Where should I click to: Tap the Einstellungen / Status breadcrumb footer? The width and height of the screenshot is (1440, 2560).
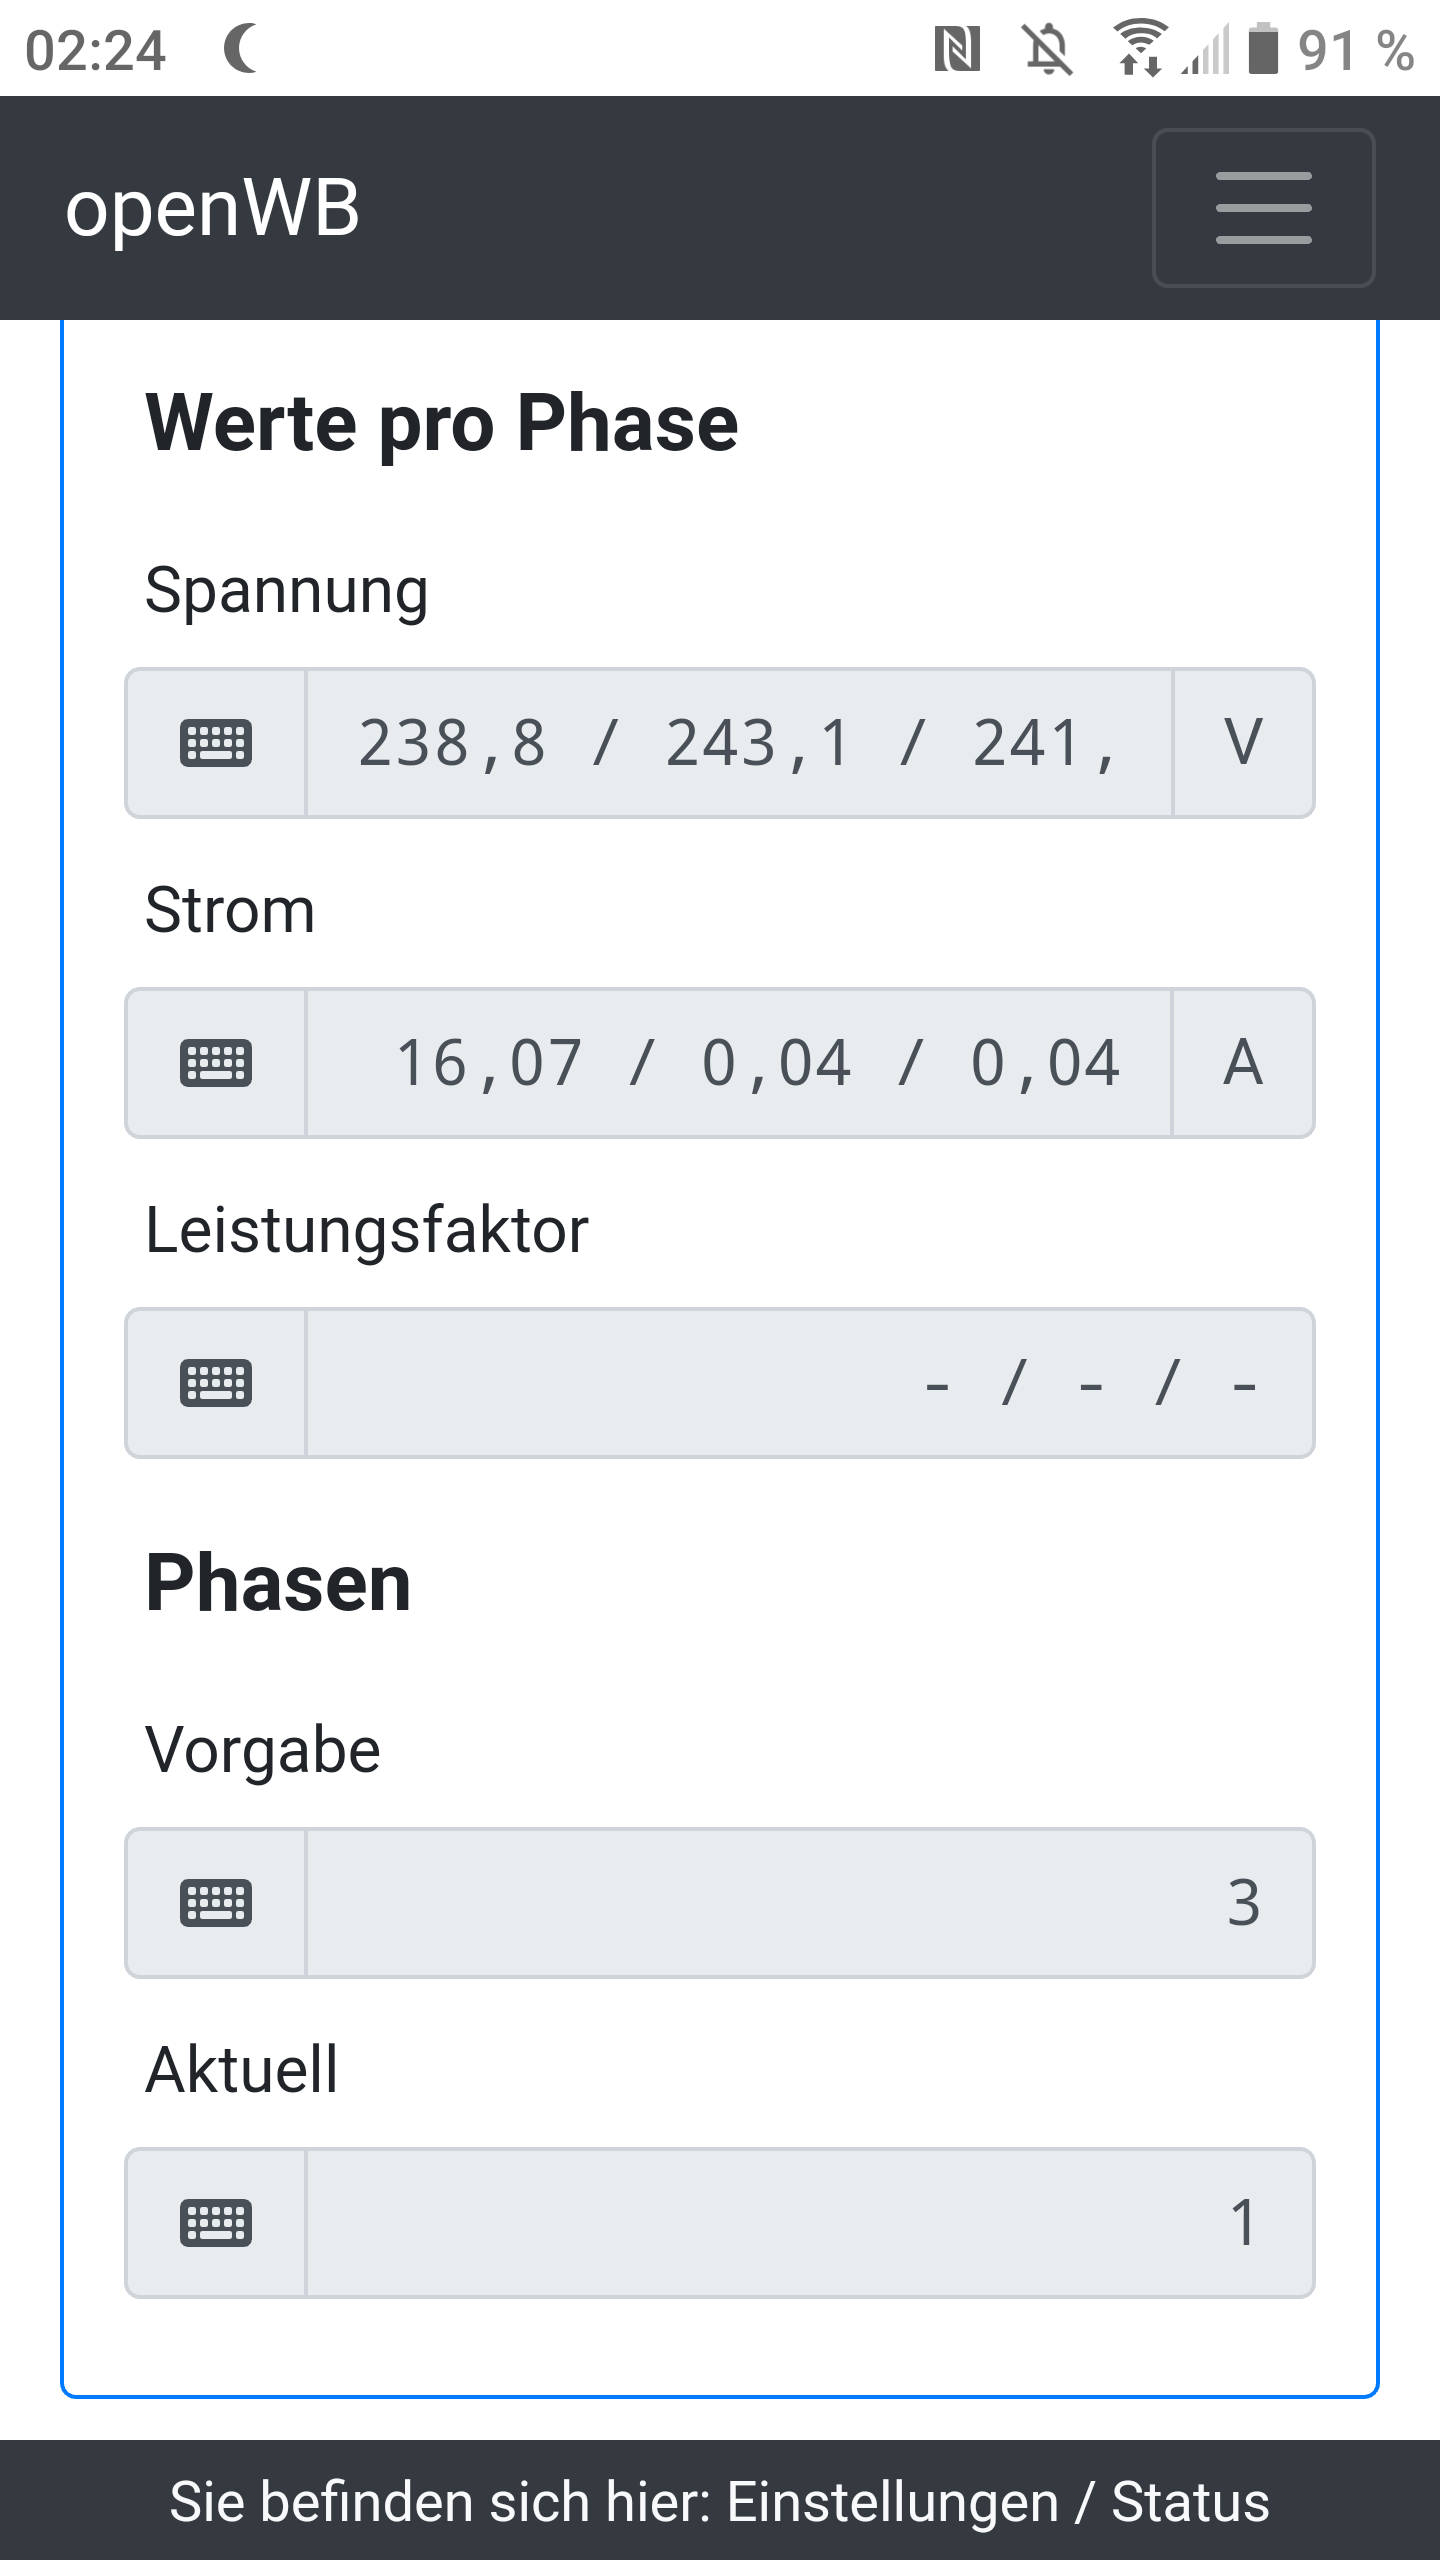[x=720, y=2502]
